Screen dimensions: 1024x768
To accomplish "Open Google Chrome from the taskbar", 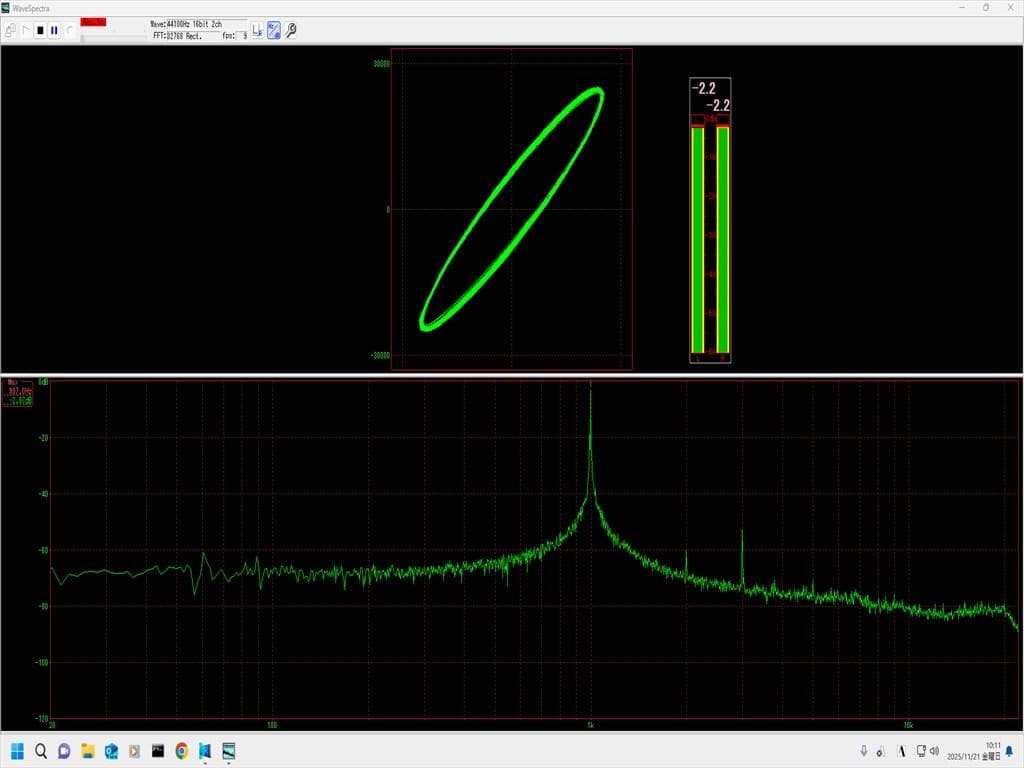I will [x=181, y=750].
